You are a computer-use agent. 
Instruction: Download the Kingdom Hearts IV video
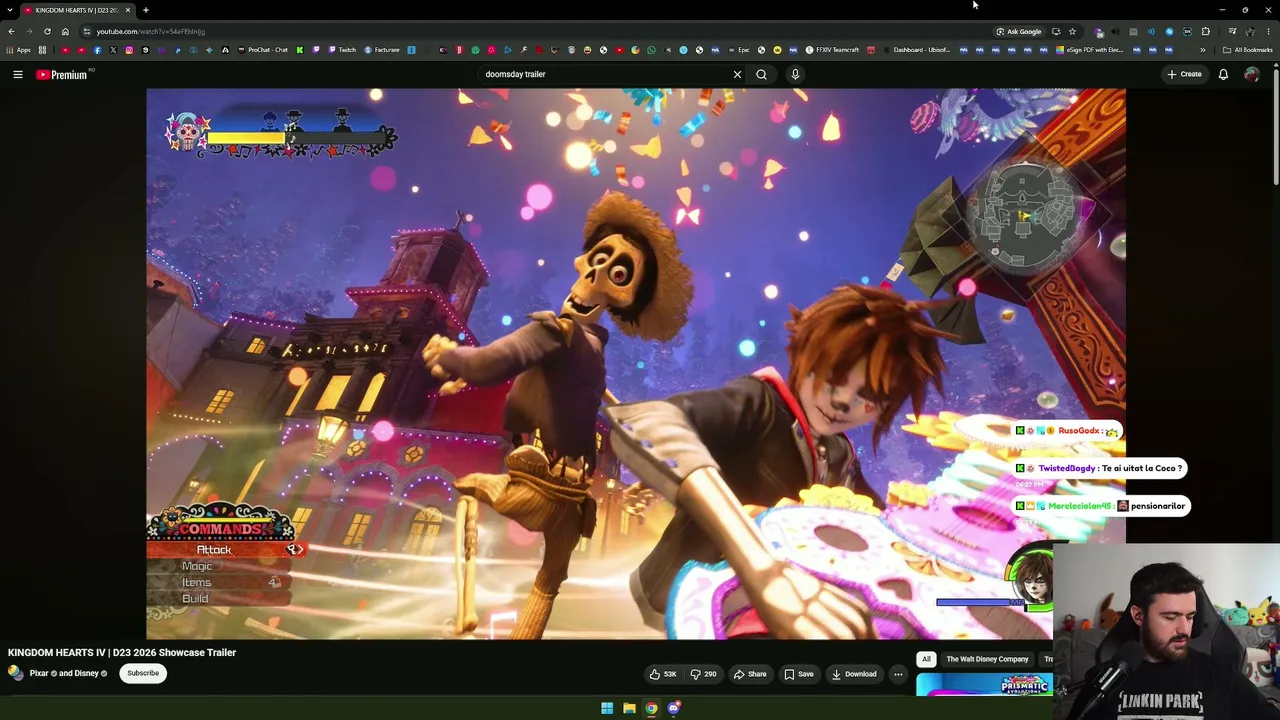pos(853,674)
